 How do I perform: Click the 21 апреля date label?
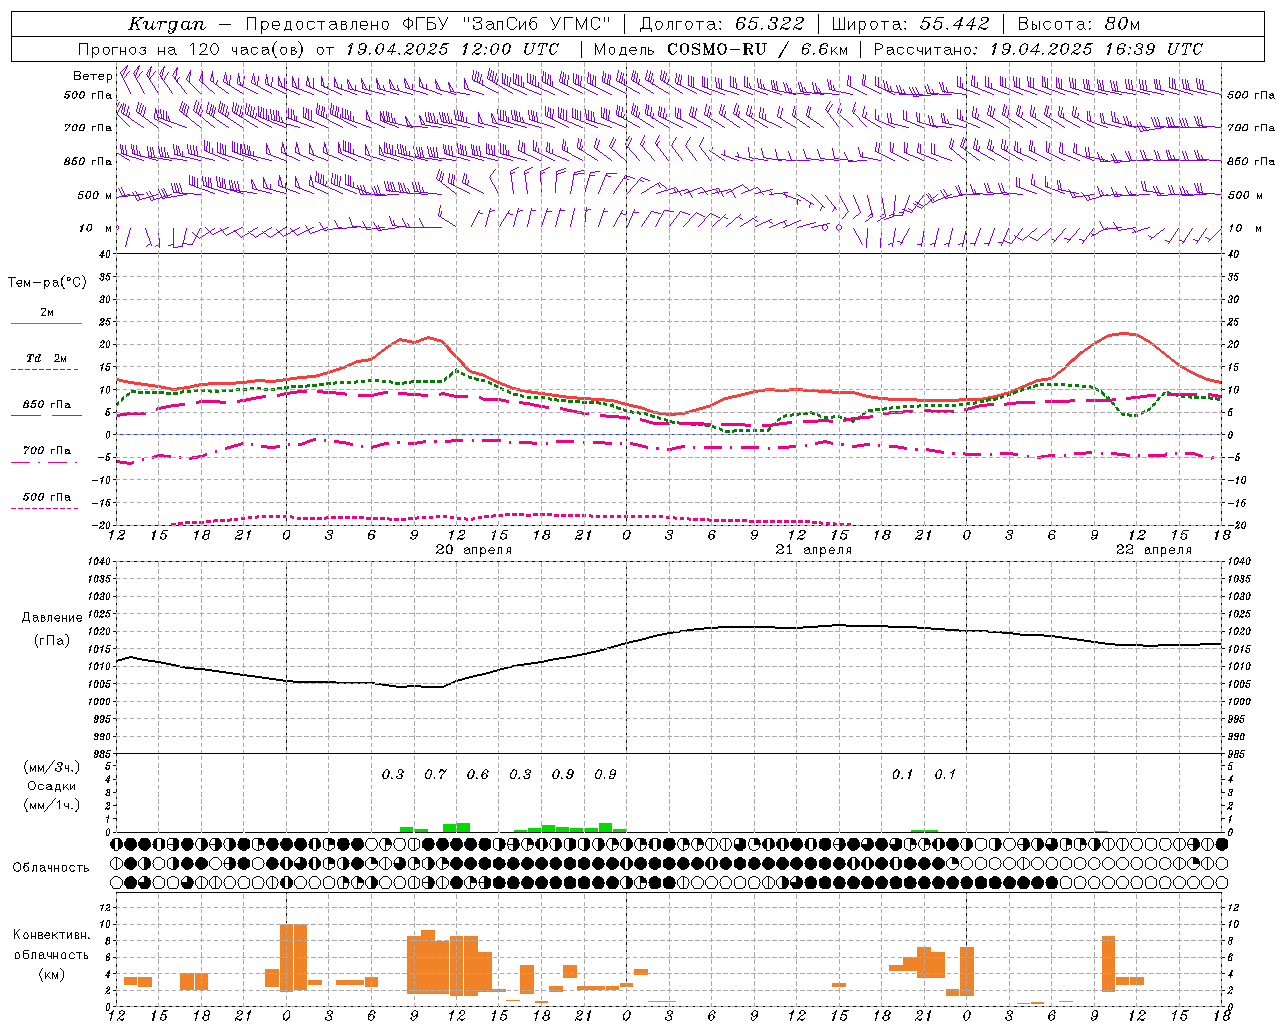[814, 550]
